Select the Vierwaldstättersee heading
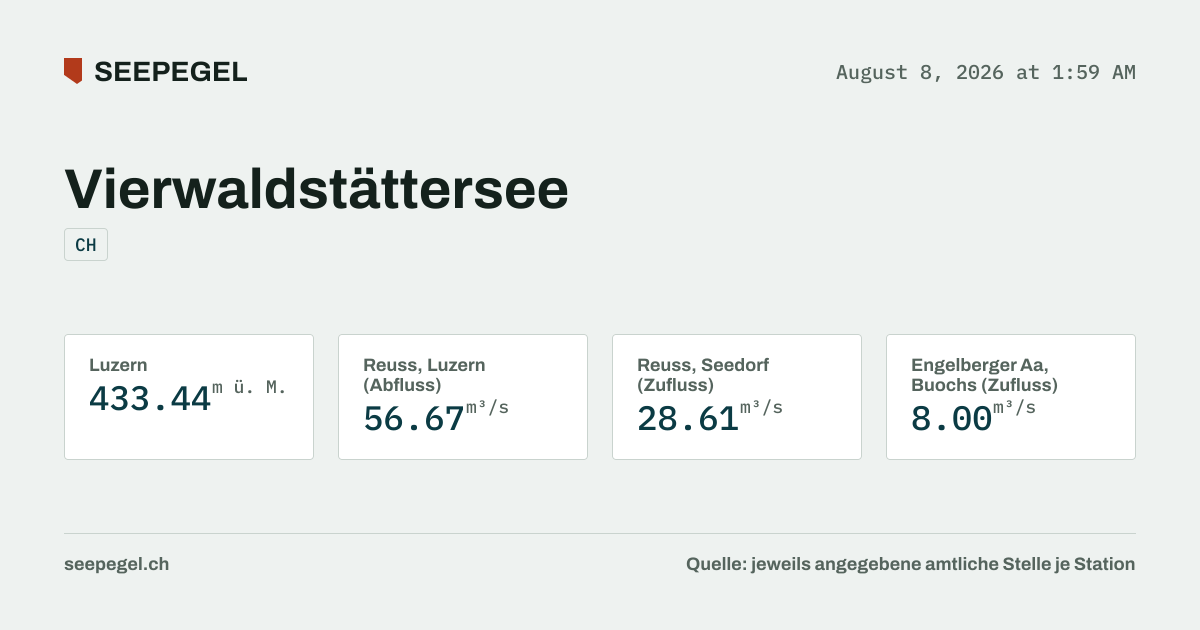The width and height of the screenshot is (1200, 630). [x=316, y=188]
